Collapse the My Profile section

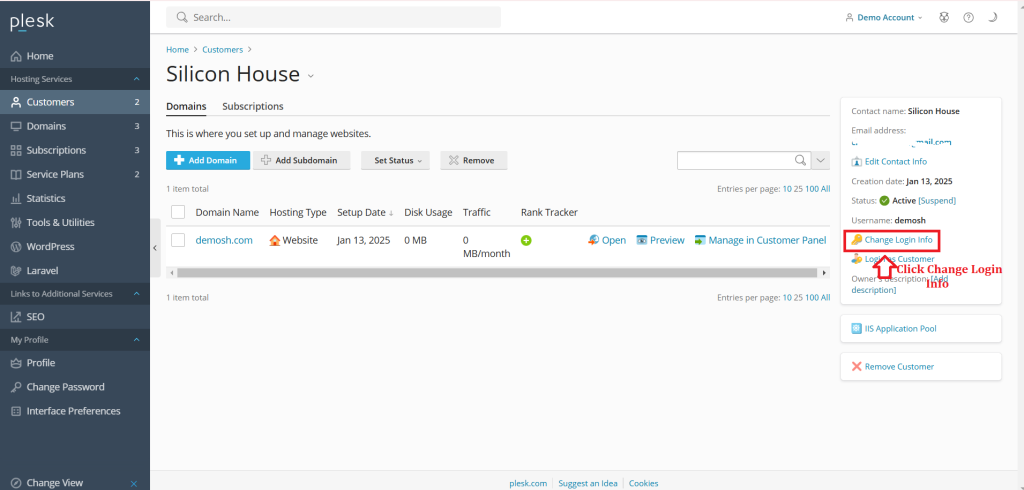[x=136, y=340]
